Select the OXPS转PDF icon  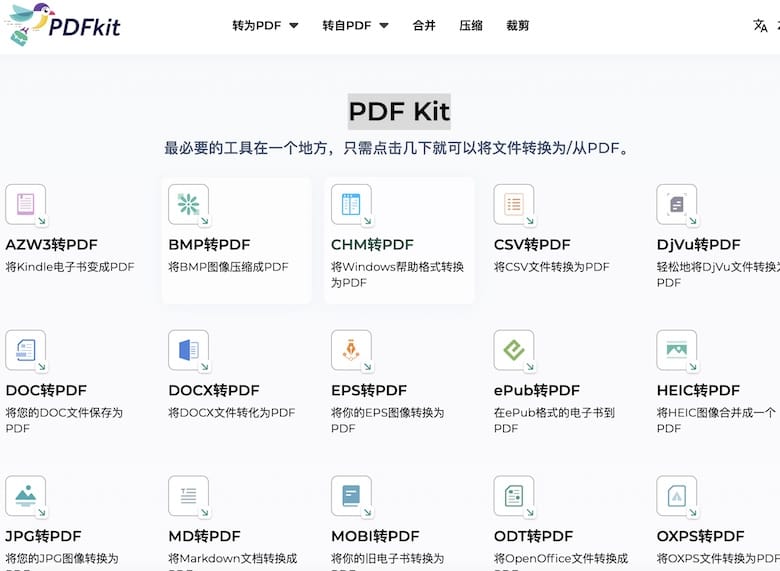(677, 496)
